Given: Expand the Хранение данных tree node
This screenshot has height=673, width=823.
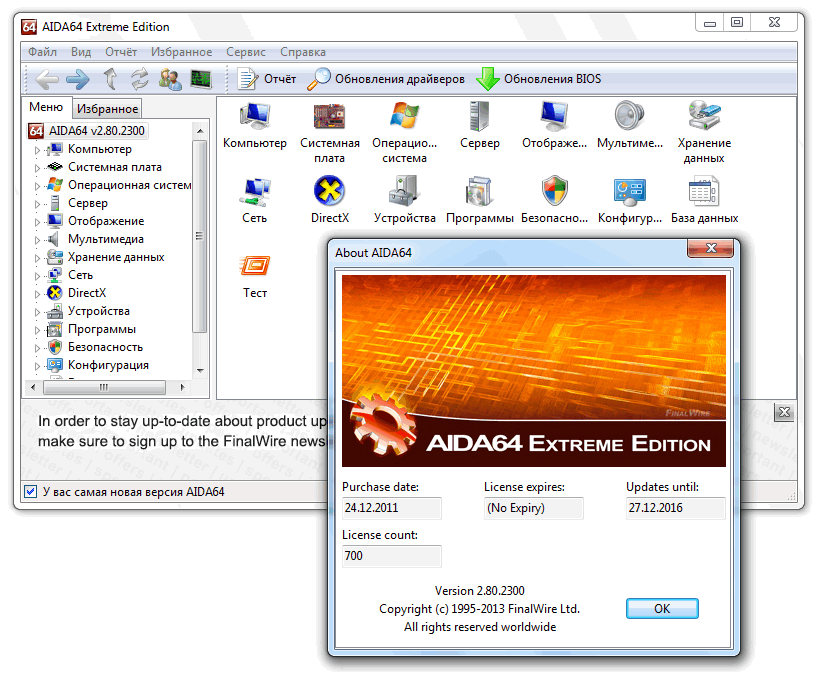Looking at the screenshot, I should coord(37,258).
